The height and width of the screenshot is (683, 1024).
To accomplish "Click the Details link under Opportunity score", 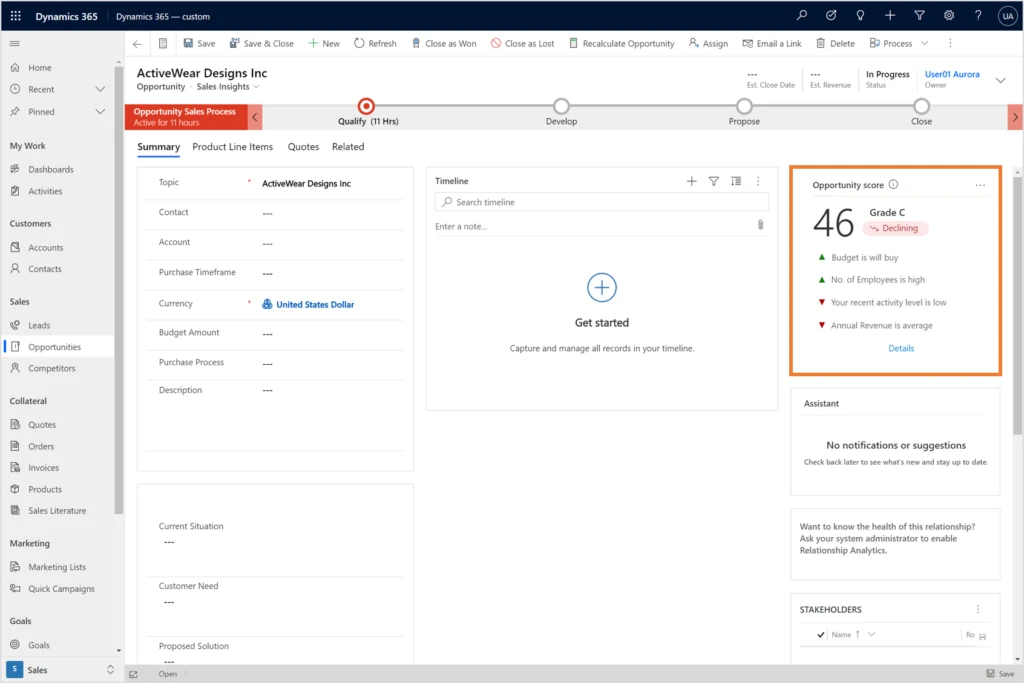I will [901, 348].
